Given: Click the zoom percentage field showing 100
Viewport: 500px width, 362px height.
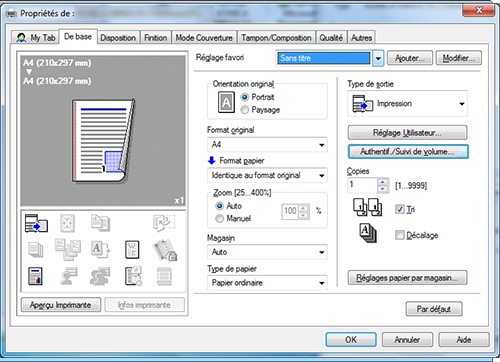Looking at the screenshot, I should [291, 211].
